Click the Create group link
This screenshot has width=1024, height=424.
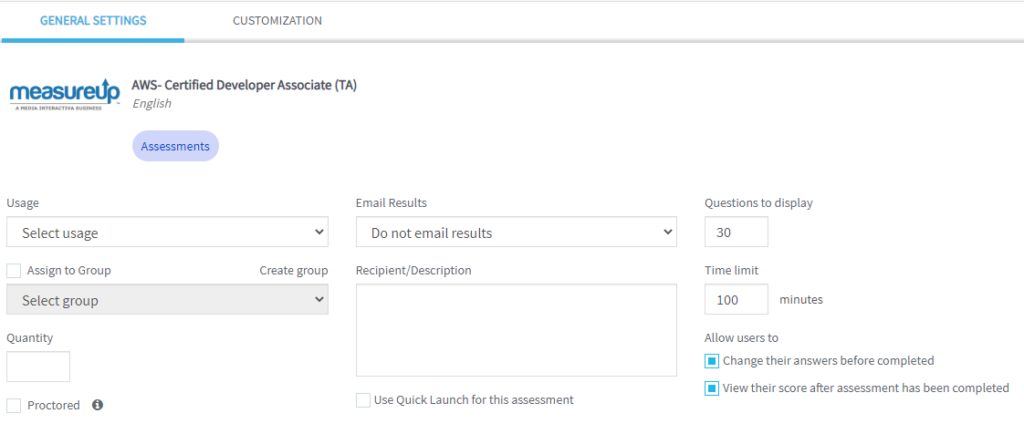(294, 270)
